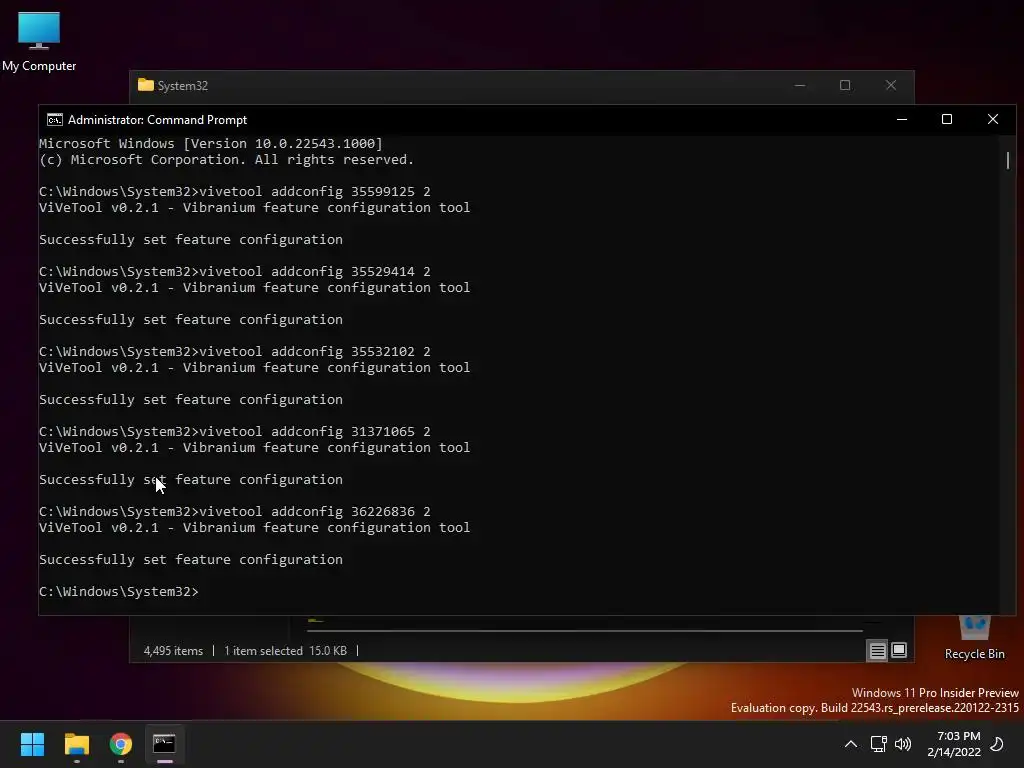This screenshot has width=1024, height=768.
Task: Click the System32 folder icon in title bar
Action: pyautogui.click(x=146, y=86)
